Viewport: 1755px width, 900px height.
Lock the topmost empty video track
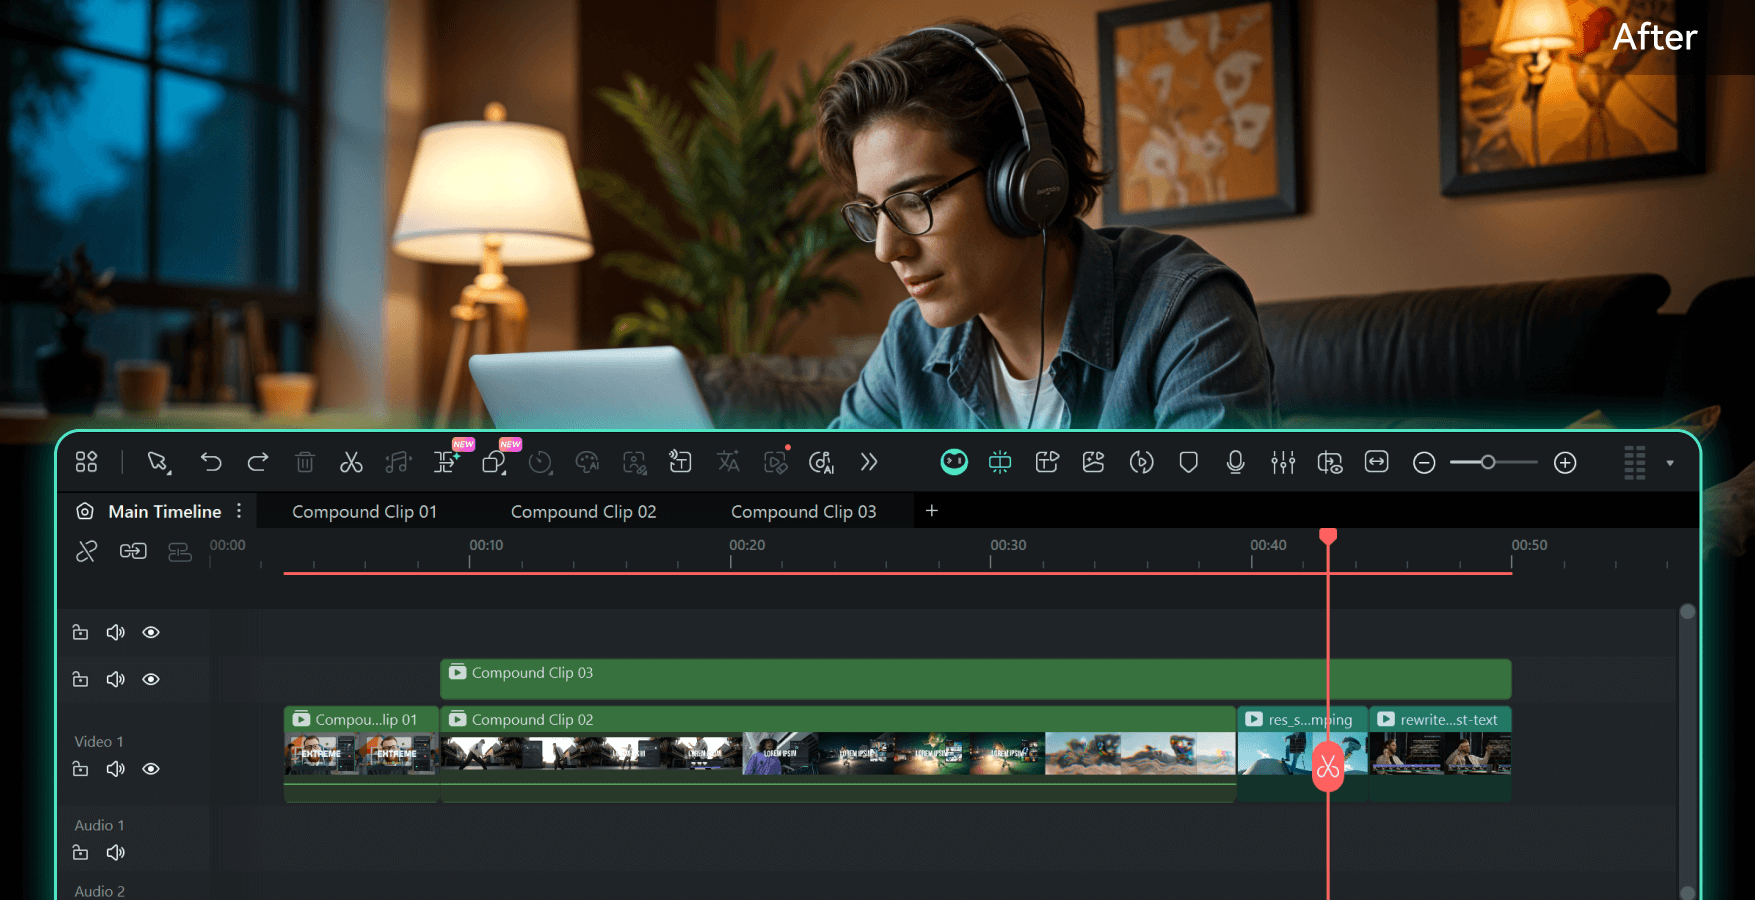pyautogui.click(x=81, y=632)
